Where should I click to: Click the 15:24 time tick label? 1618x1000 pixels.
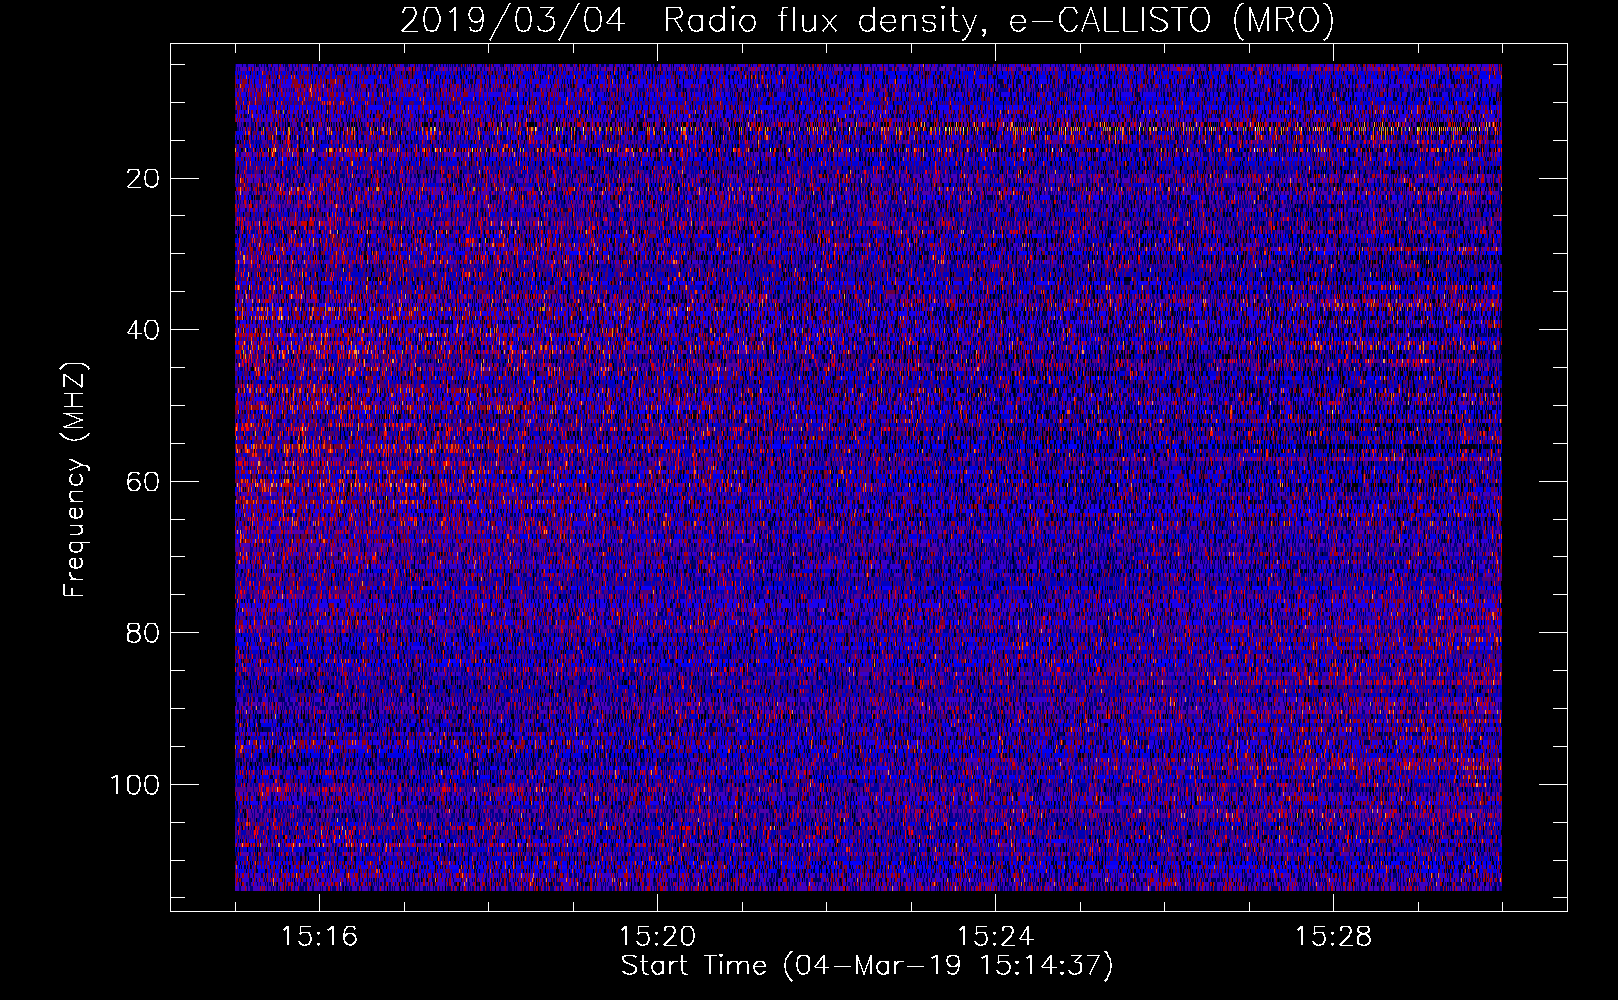[x=995, y=937]
